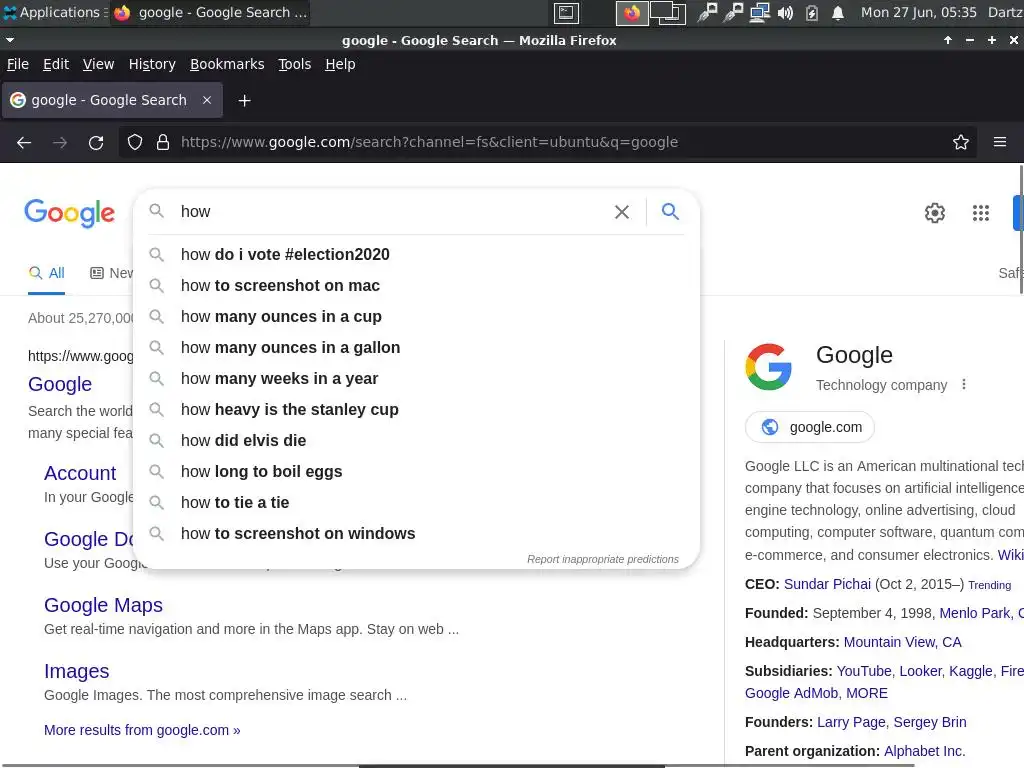
Task: Click the Firefox icon in the top panel
Action: (632, 12)
